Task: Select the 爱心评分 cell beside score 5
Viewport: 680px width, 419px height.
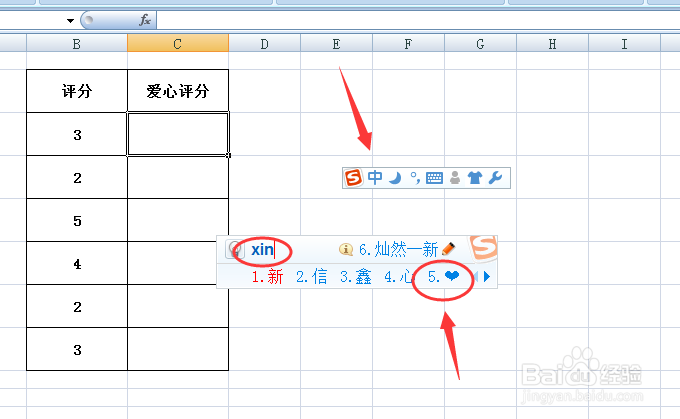Action: [x=178, y=220]
